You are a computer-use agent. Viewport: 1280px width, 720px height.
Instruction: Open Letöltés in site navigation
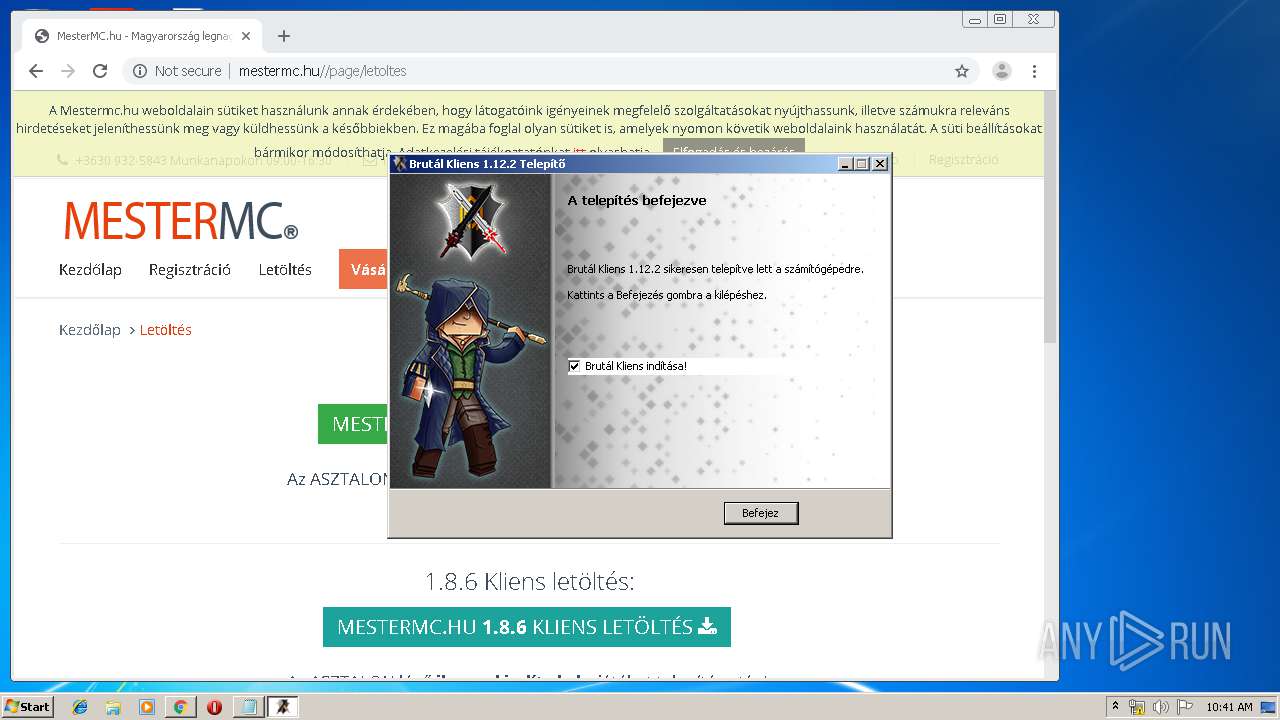[x=285, y=270]
